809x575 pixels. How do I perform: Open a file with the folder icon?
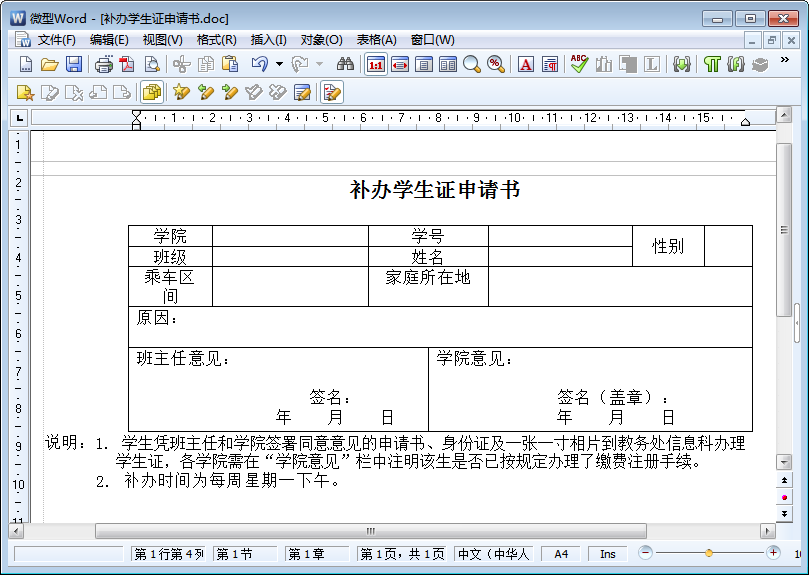[50, 65]
